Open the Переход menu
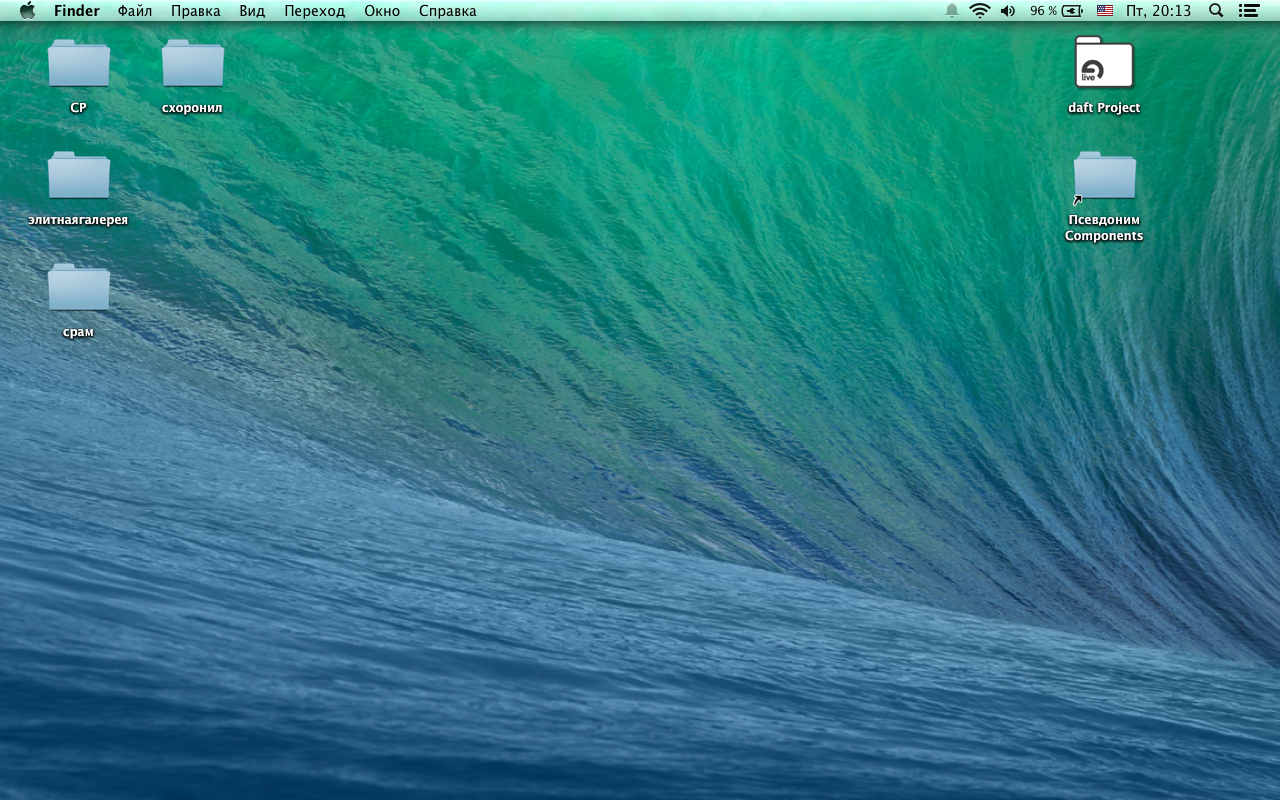This screenshot has width=1280, height=800. click(314, 11)
